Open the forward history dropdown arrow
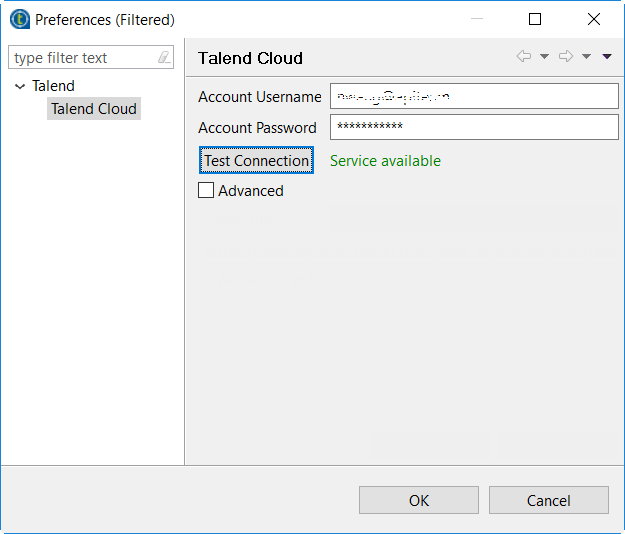The height and width of the screenshot is (534, 625). point(586,57)
